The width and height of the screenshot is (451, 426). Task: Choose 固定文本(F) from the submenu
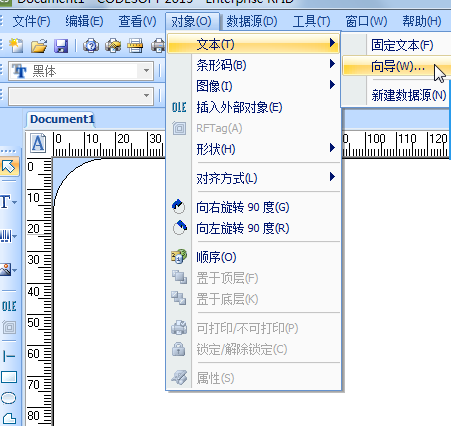402,45
